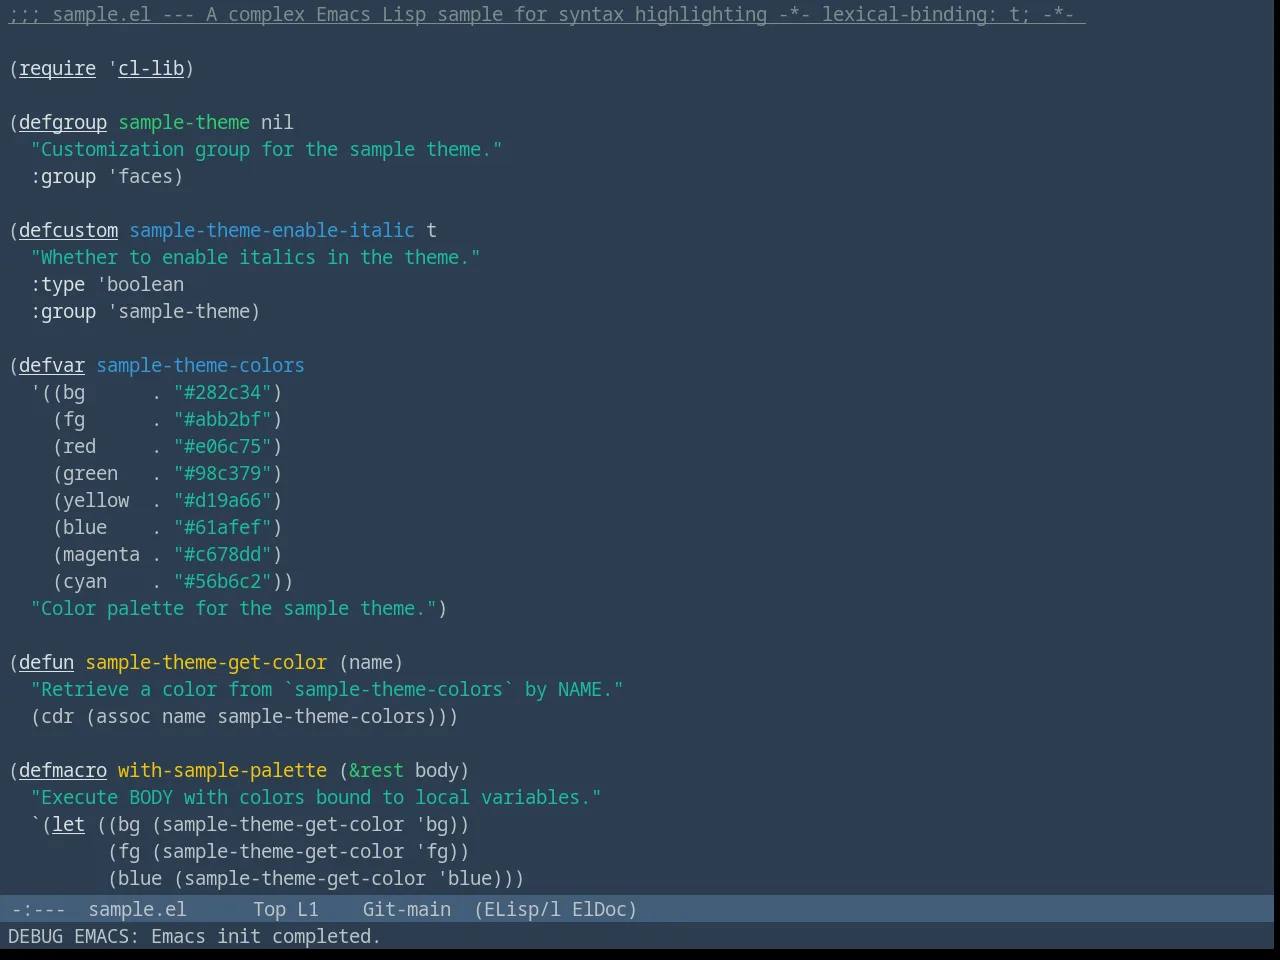Image resolution: width=1280 pixels, height=960 pixels.
Task: Click the 'defvar' keyword
Action: point(52,365)
